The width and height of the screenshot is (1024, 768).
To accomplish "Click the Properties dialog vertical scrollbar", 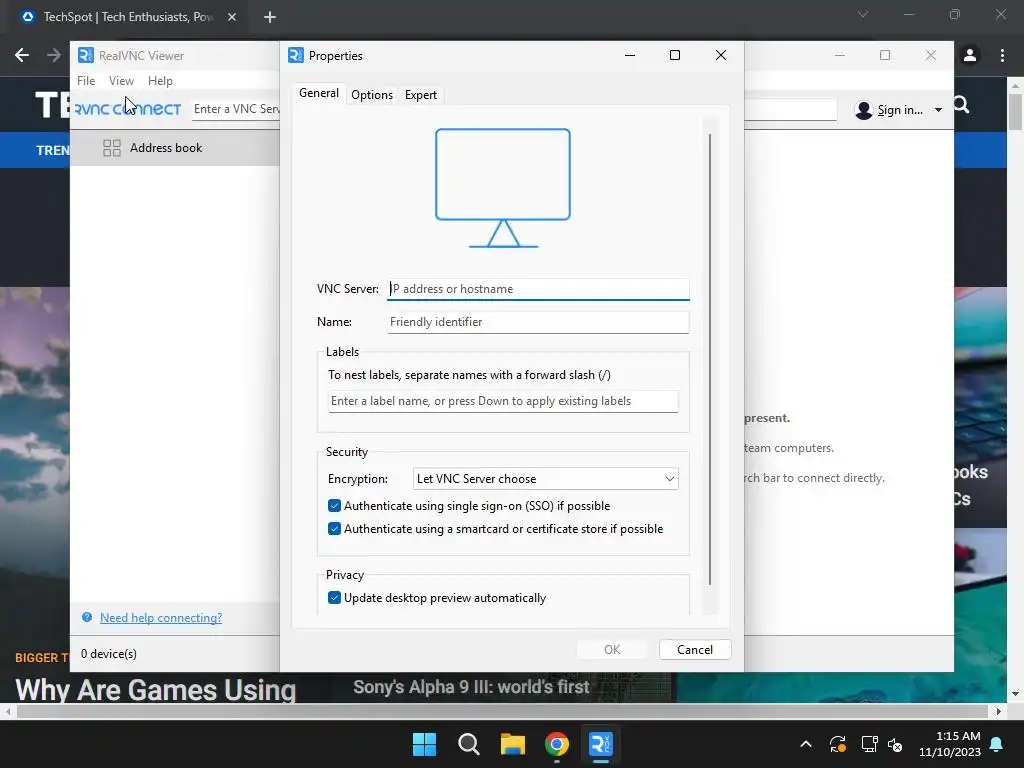I will (710, 359).
